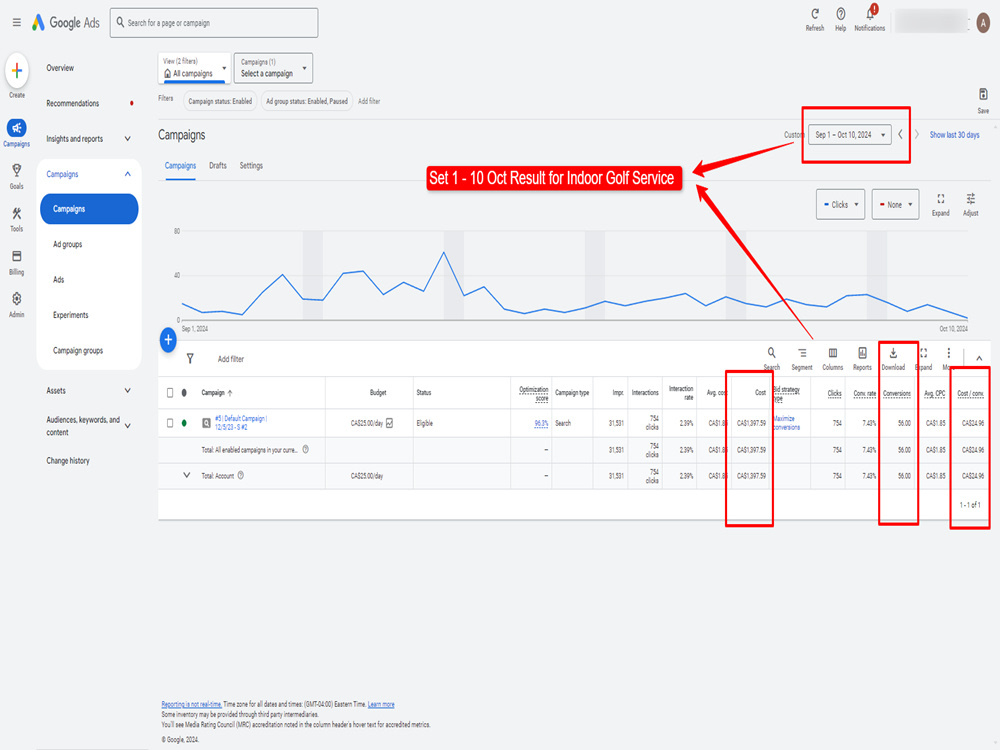Open the None metric dropdown
This screenshot has width=1000, height=750.
click(895, 205)
